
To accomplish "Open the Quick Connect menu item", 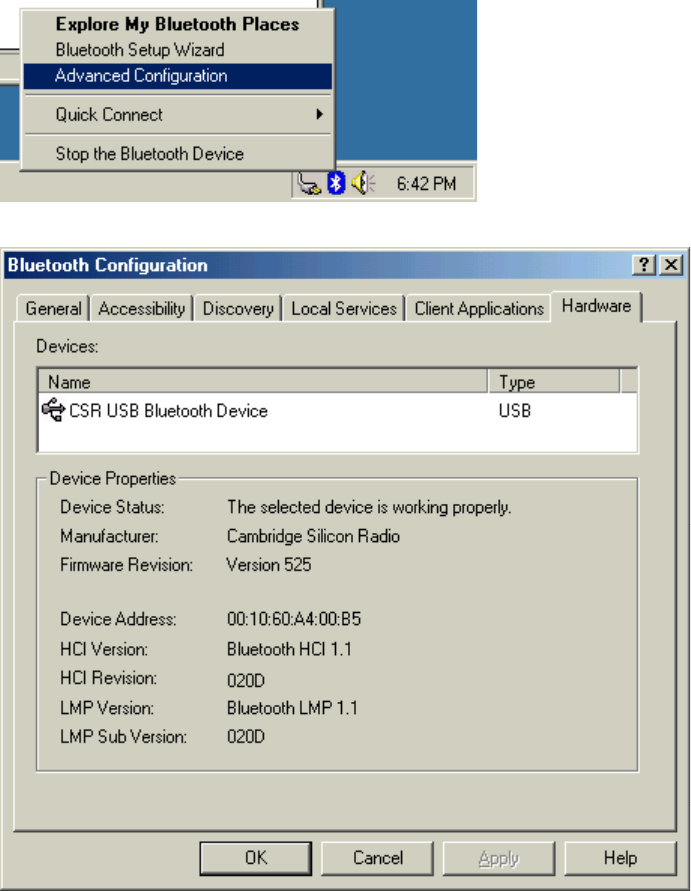I will (x=177, y=115).
